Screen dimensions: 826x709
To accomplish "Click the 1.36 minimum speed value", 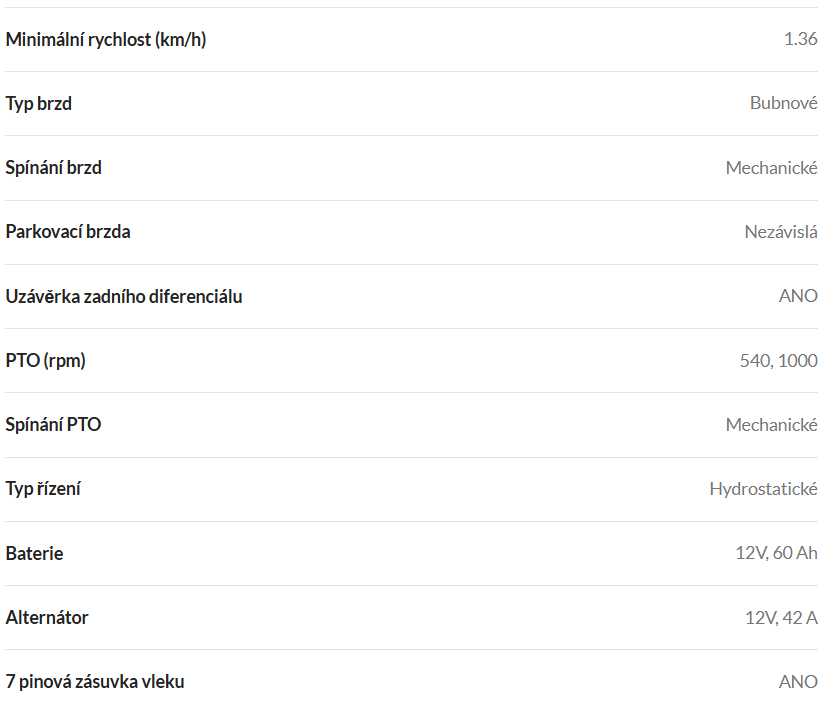I will pyautogui.click(x=801, y=39).
